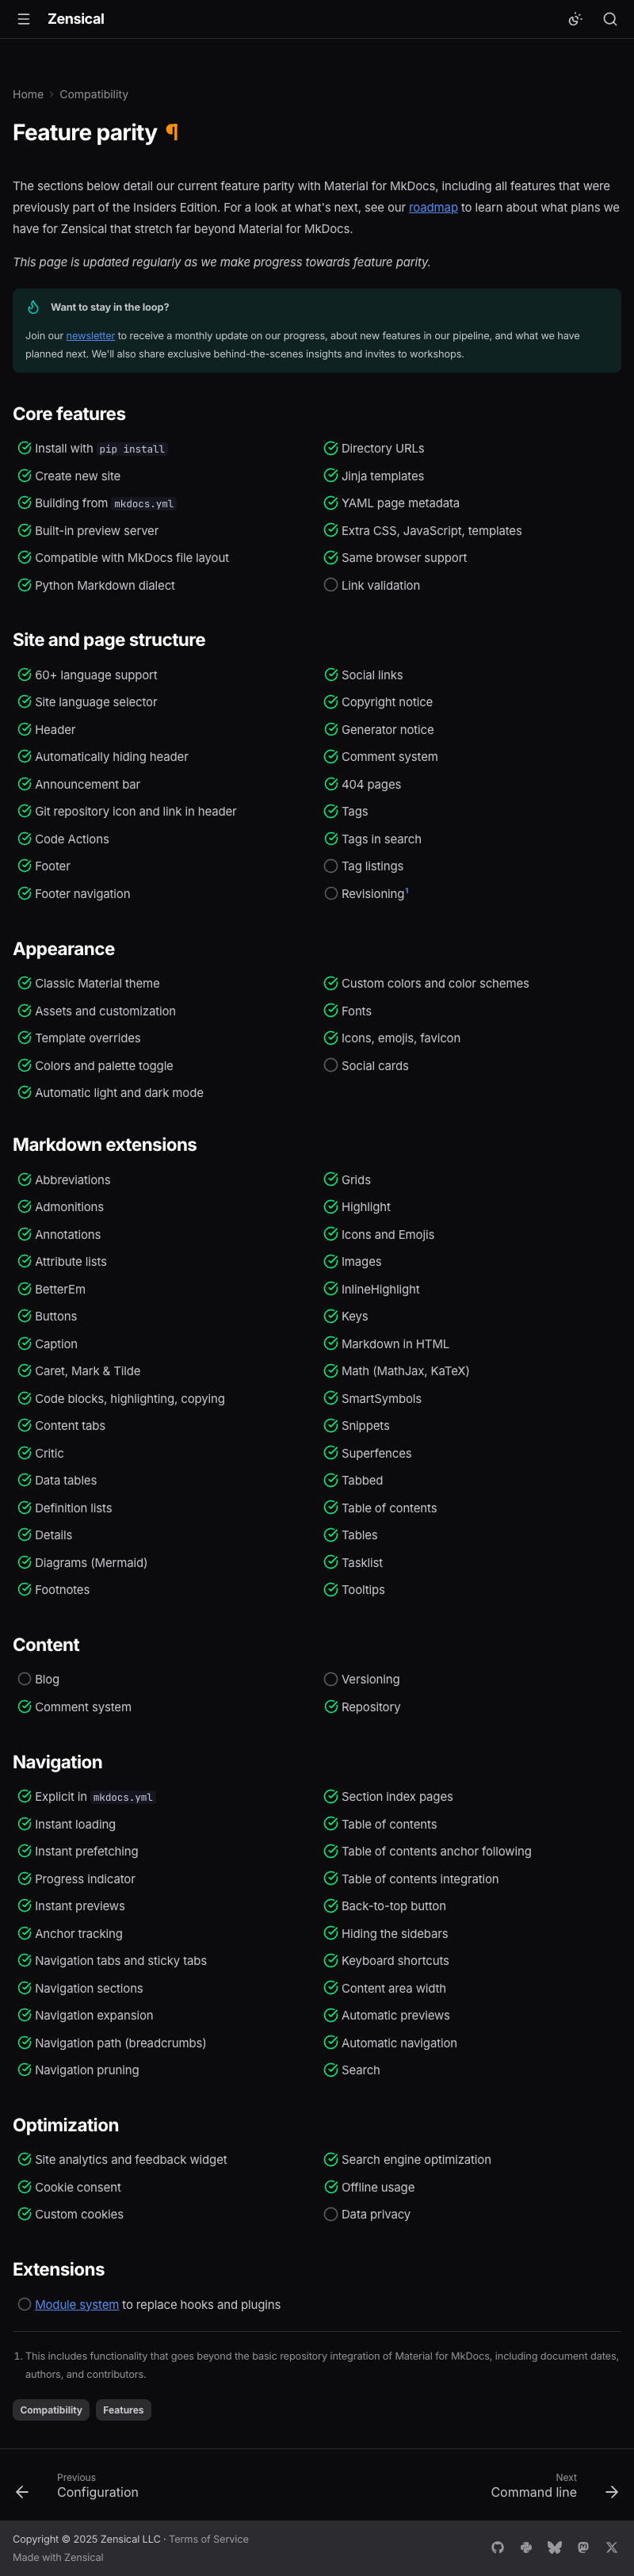Go to next page Command line
The image size is (634, 2576).
click(534, 2491)
